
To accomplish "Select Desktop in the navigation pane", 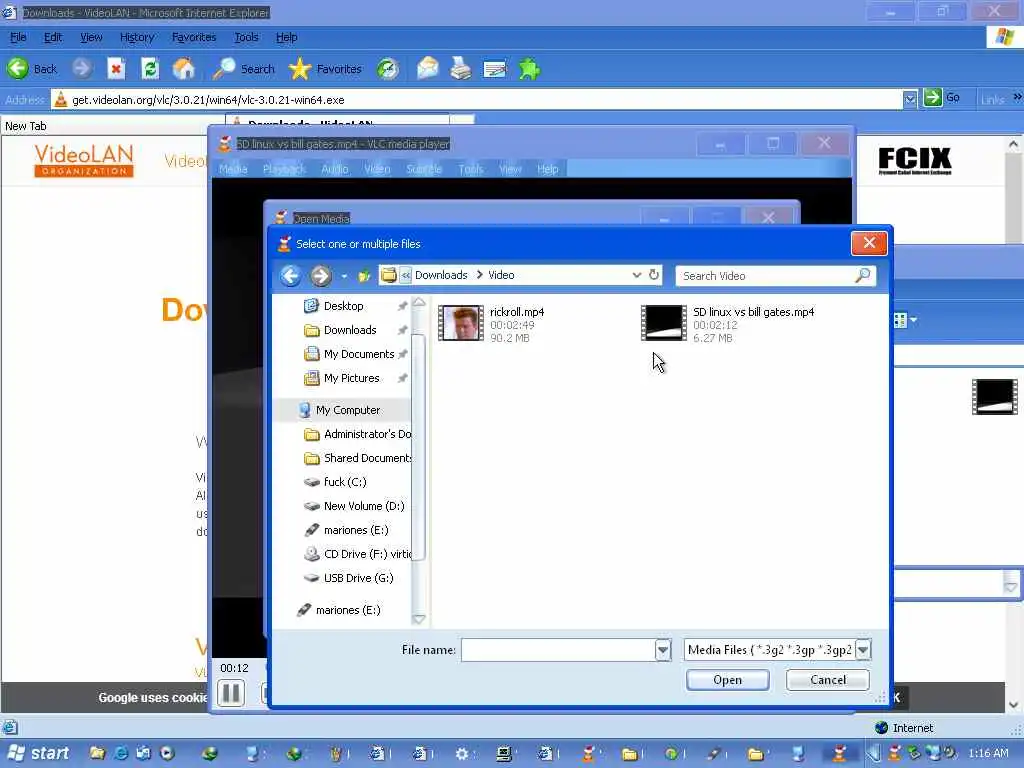I will point(344,306).
